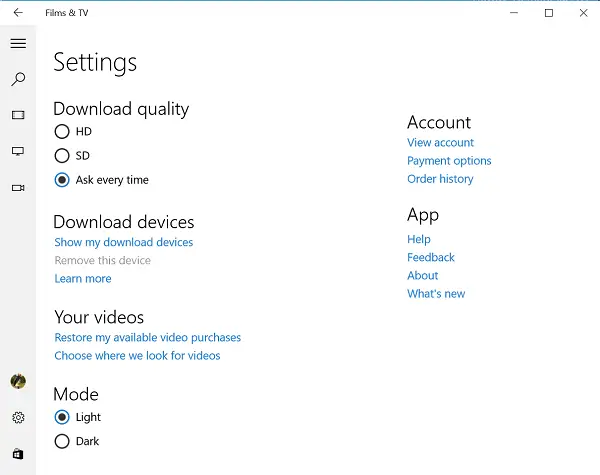This screenshot has height=475, width=600.
Task: Open Order history link
Action: [x=440, y=179]
